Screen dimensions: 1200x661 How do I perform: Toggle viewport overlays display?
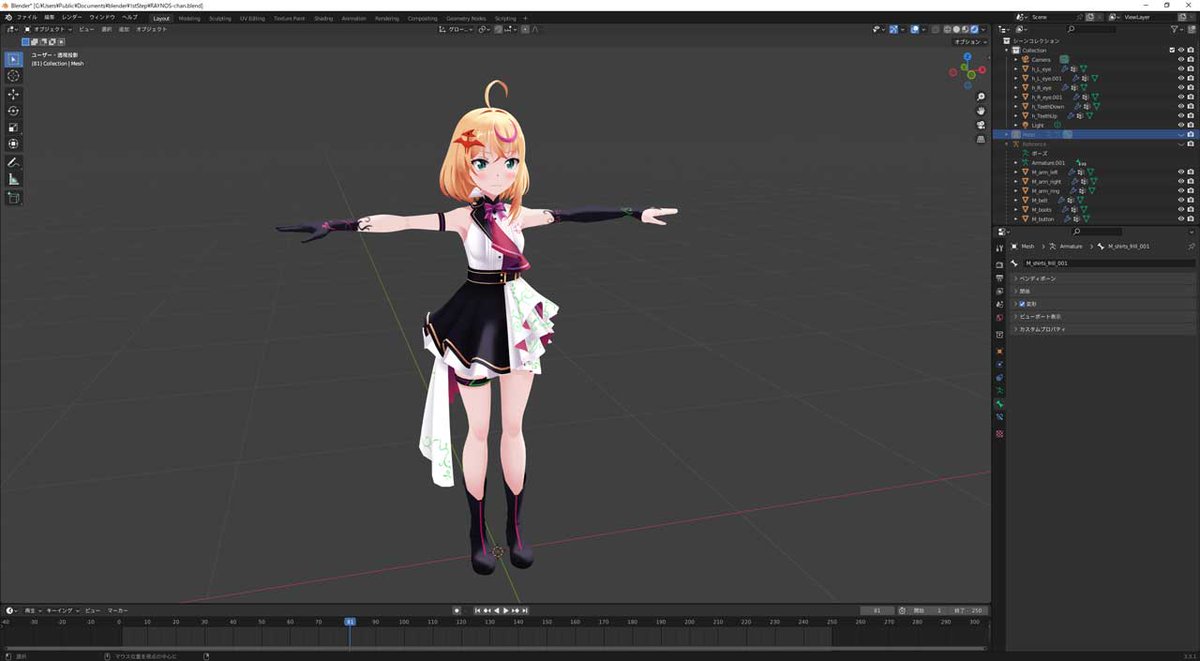pos(915,29)
